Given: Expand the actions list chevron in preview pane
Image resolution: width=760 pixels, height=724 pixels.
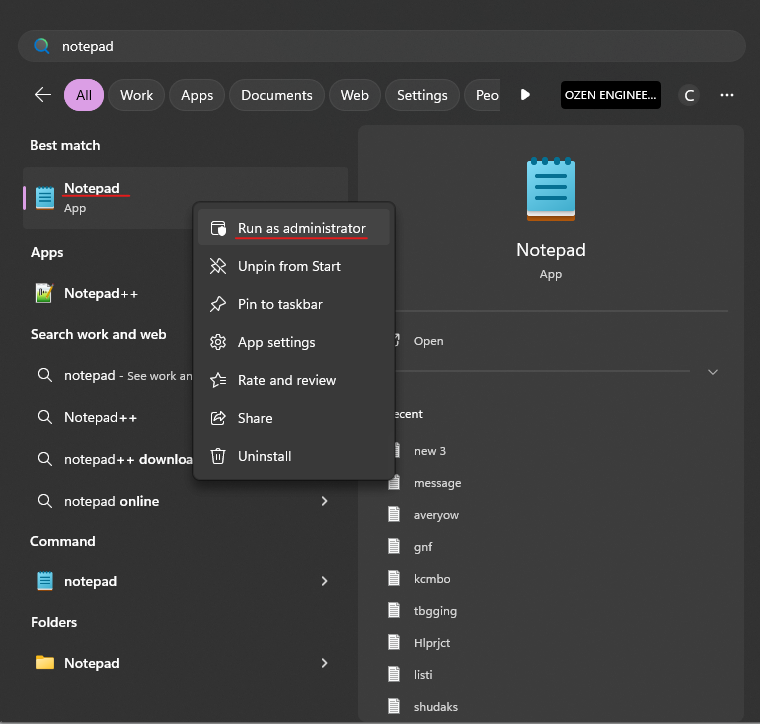Looking at the screenshot, I should tap(713, 372).
